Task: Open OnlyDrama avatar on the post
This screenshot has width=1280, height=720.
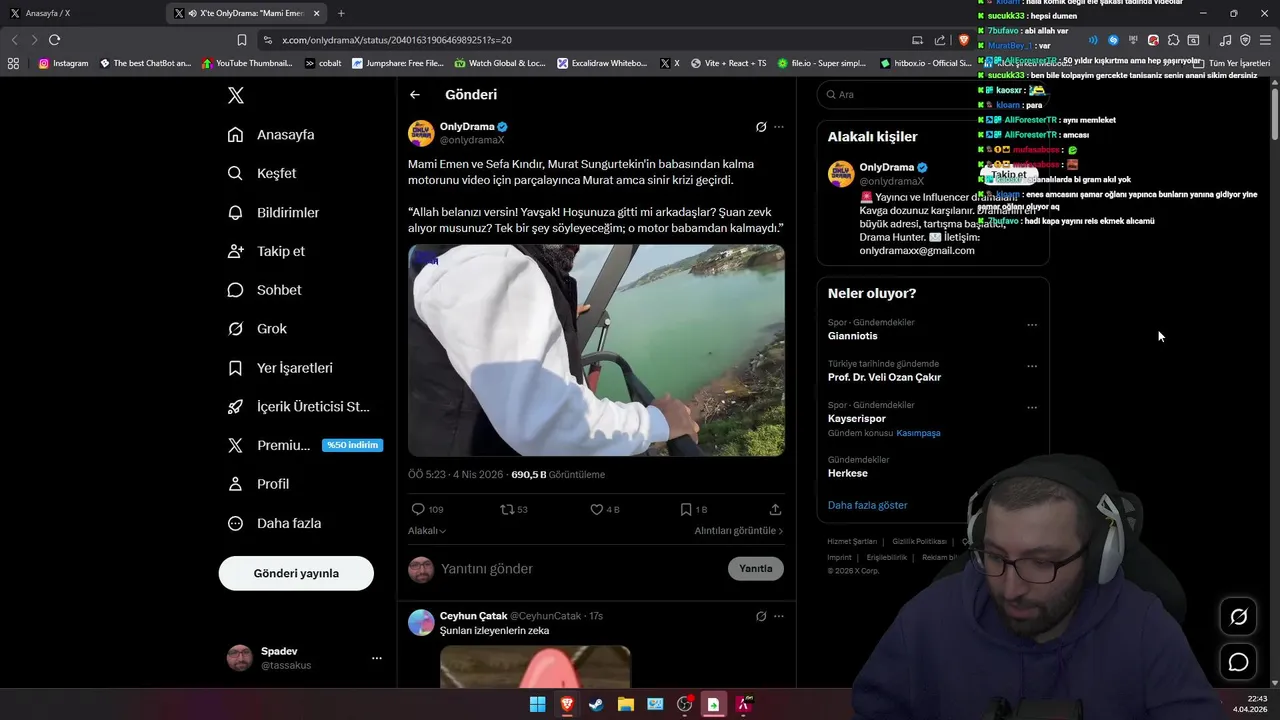Action: 421,133
